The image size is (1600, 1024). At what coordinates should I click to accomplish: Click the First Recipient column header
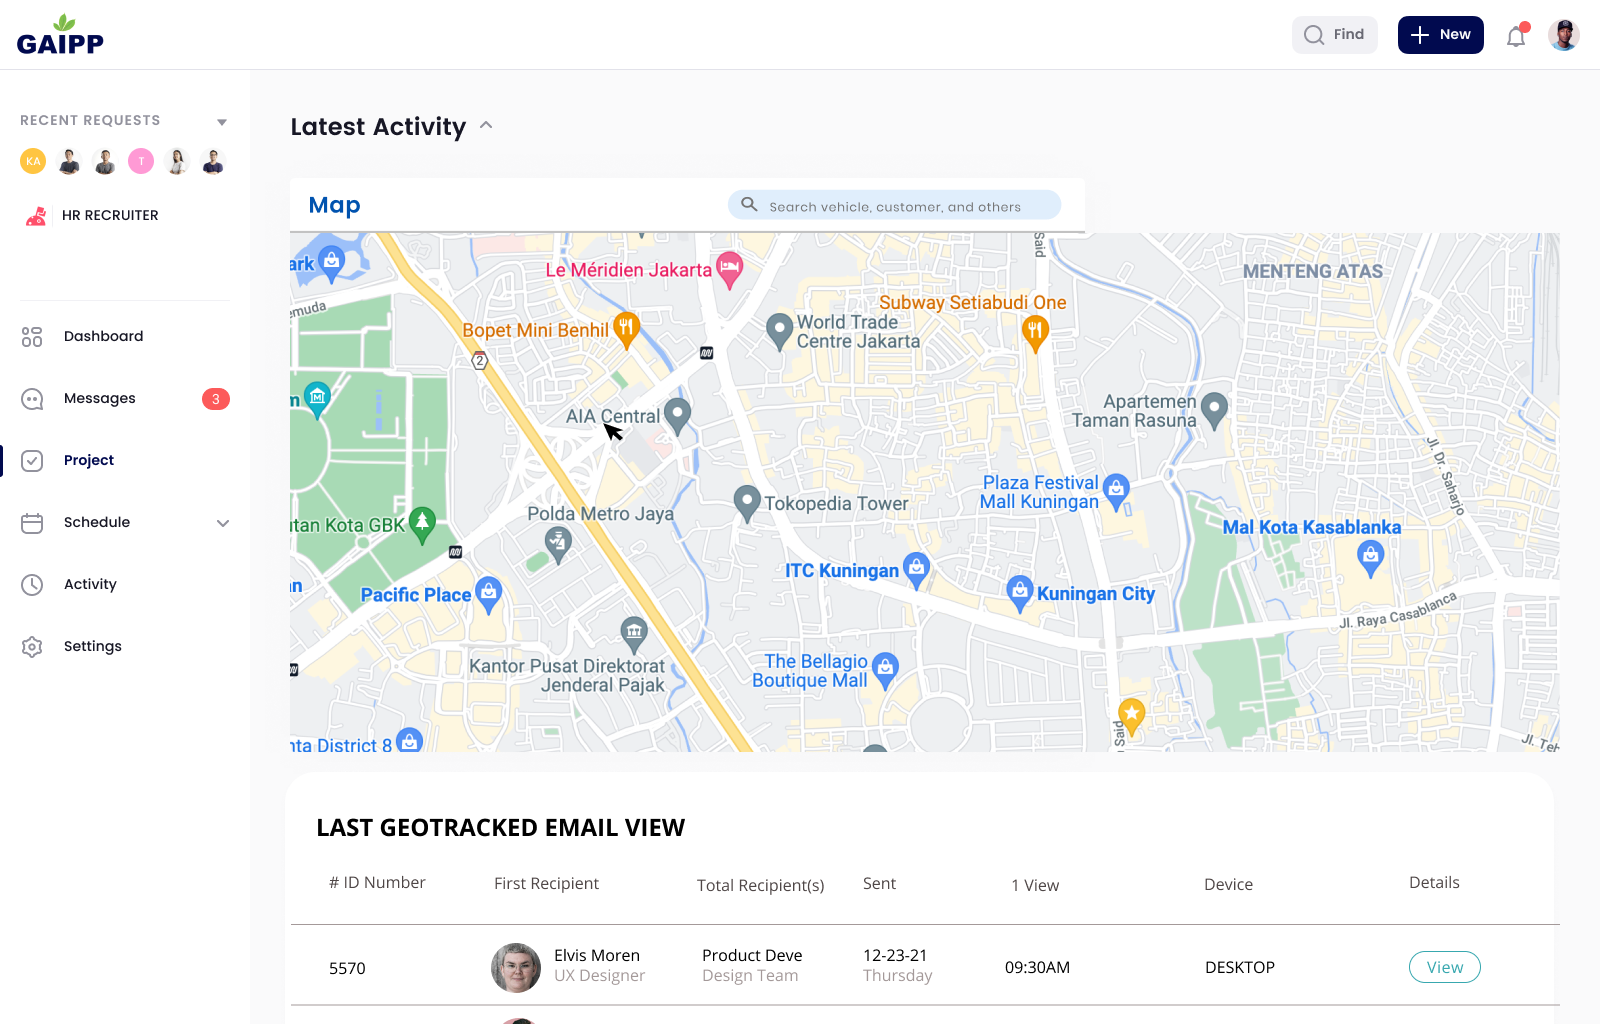tap(546, 884)
